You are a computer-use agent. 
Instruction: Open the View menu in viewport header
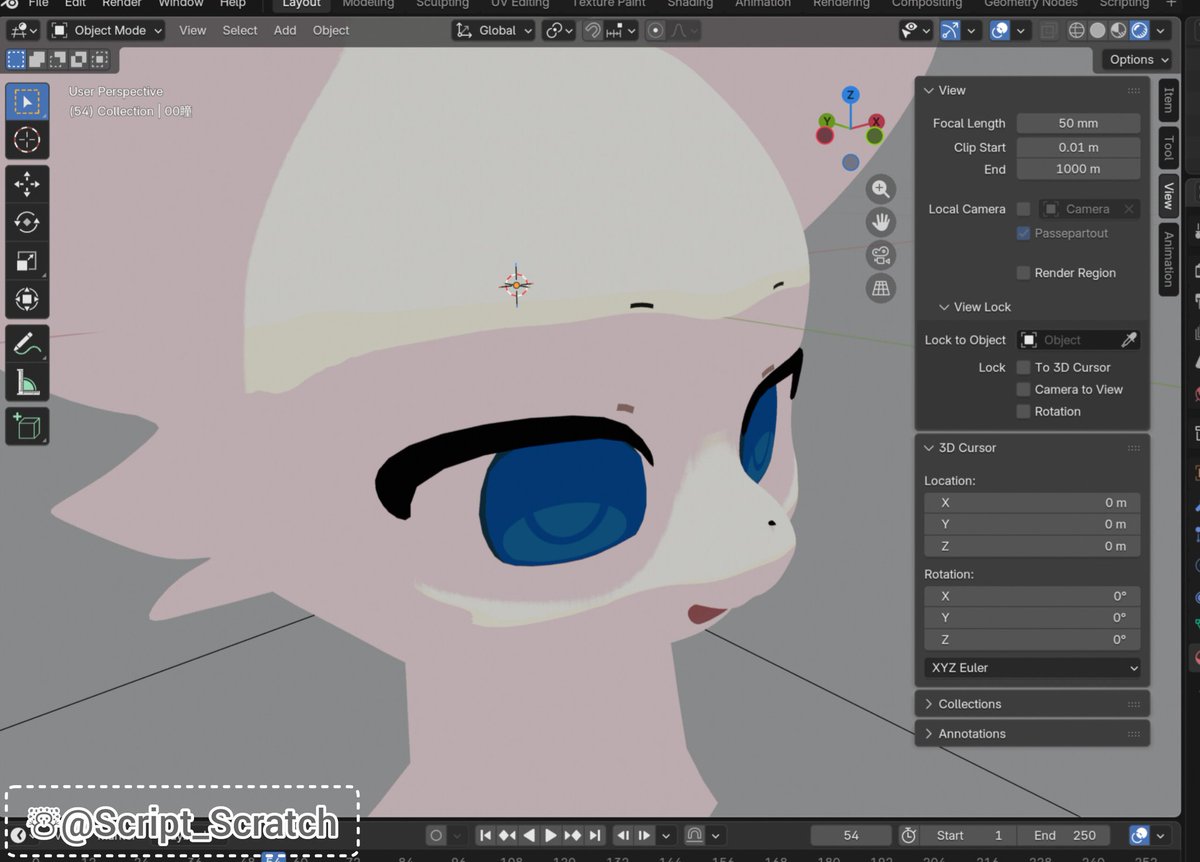(x=192, y=30)
